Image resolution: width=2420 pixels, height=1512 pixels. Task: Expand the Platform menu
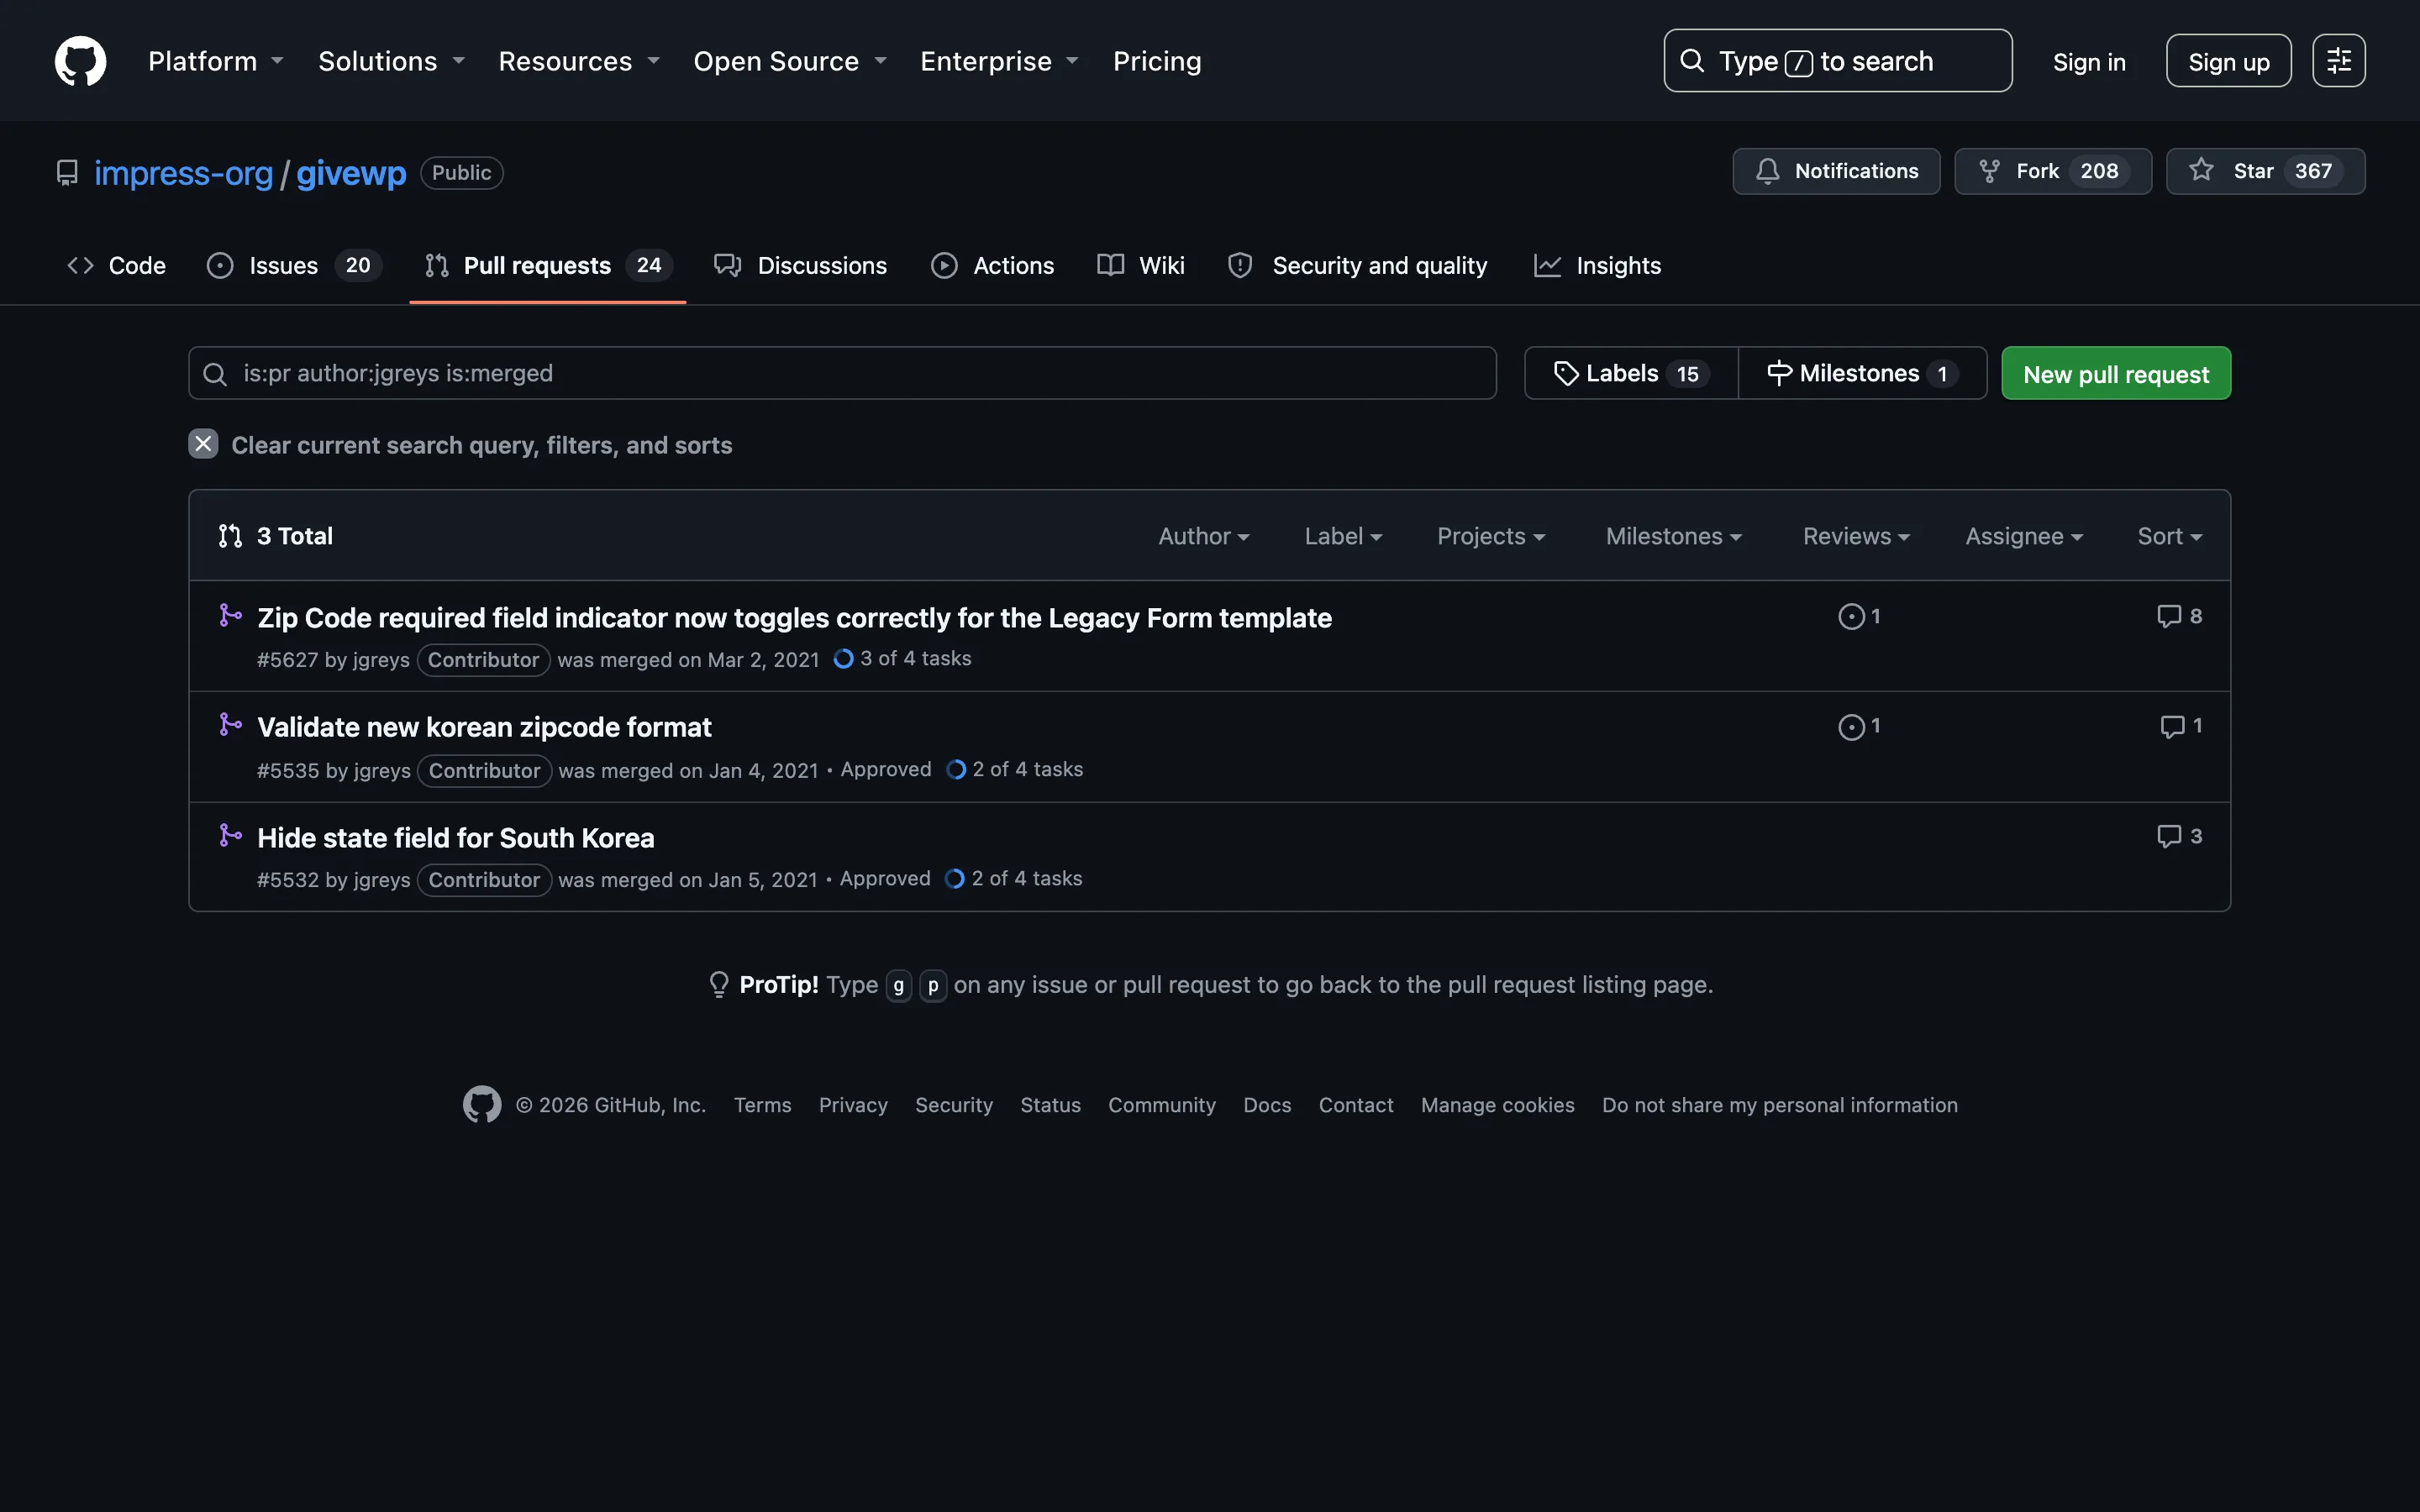216,61
